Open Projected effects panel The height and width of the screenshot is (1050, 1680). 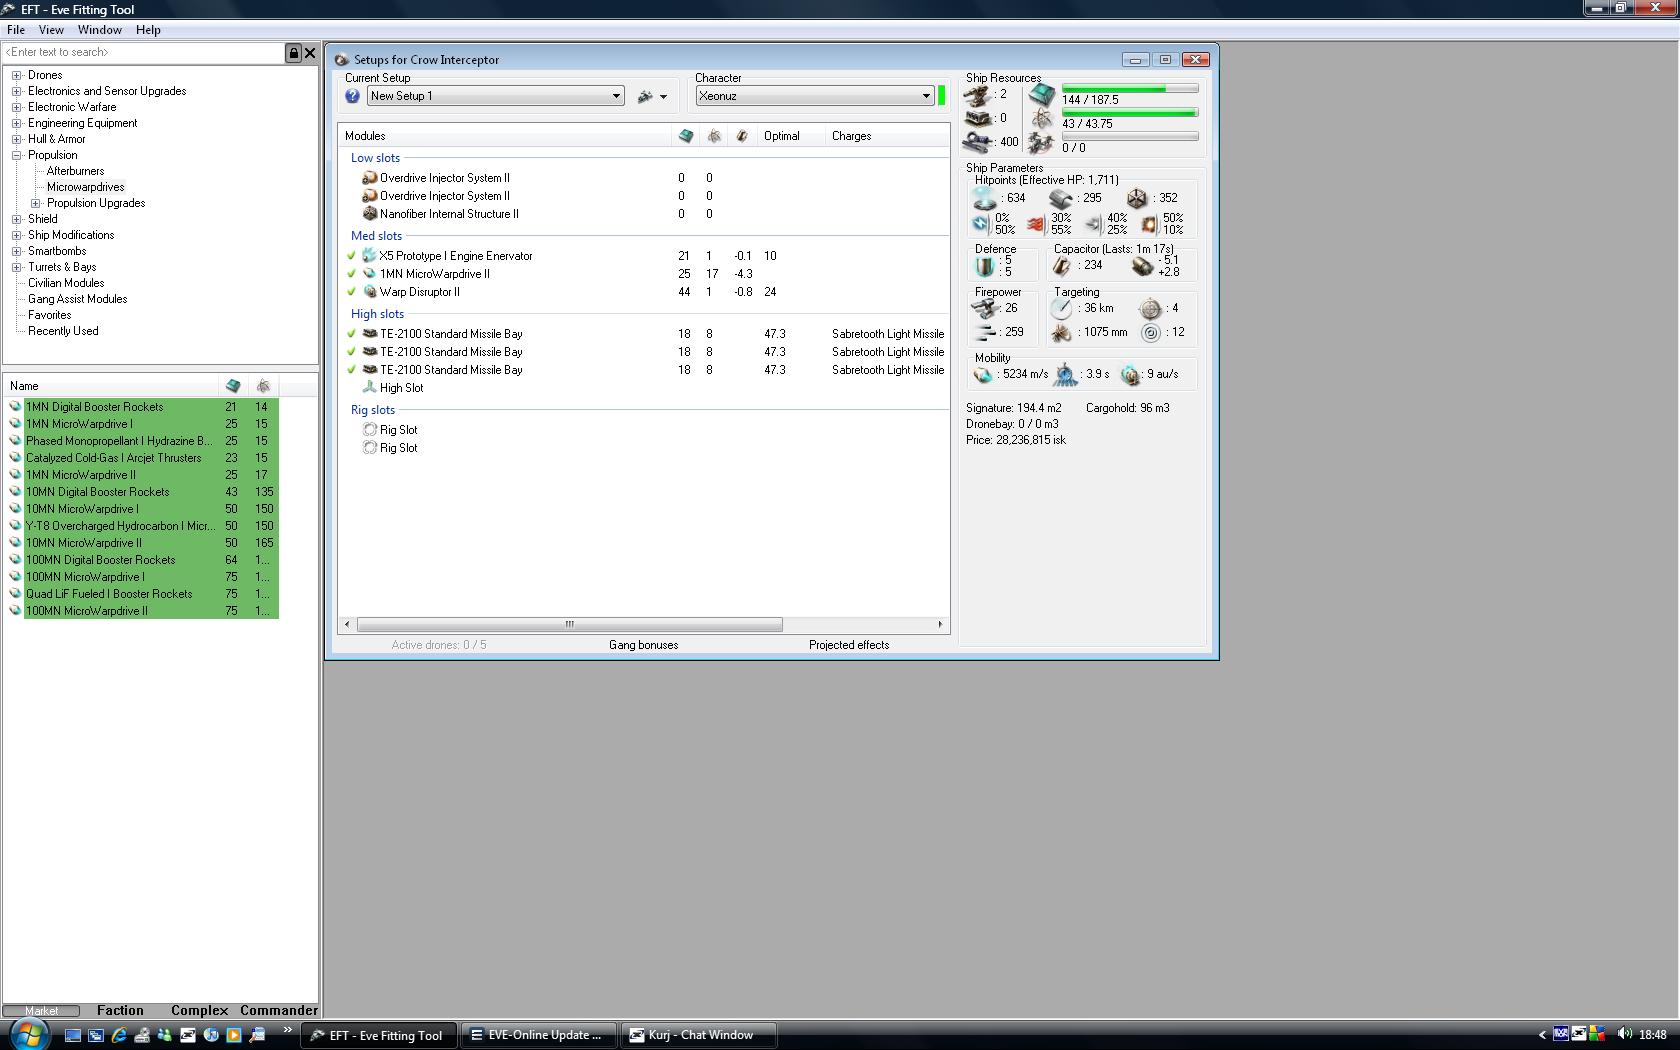849,645
